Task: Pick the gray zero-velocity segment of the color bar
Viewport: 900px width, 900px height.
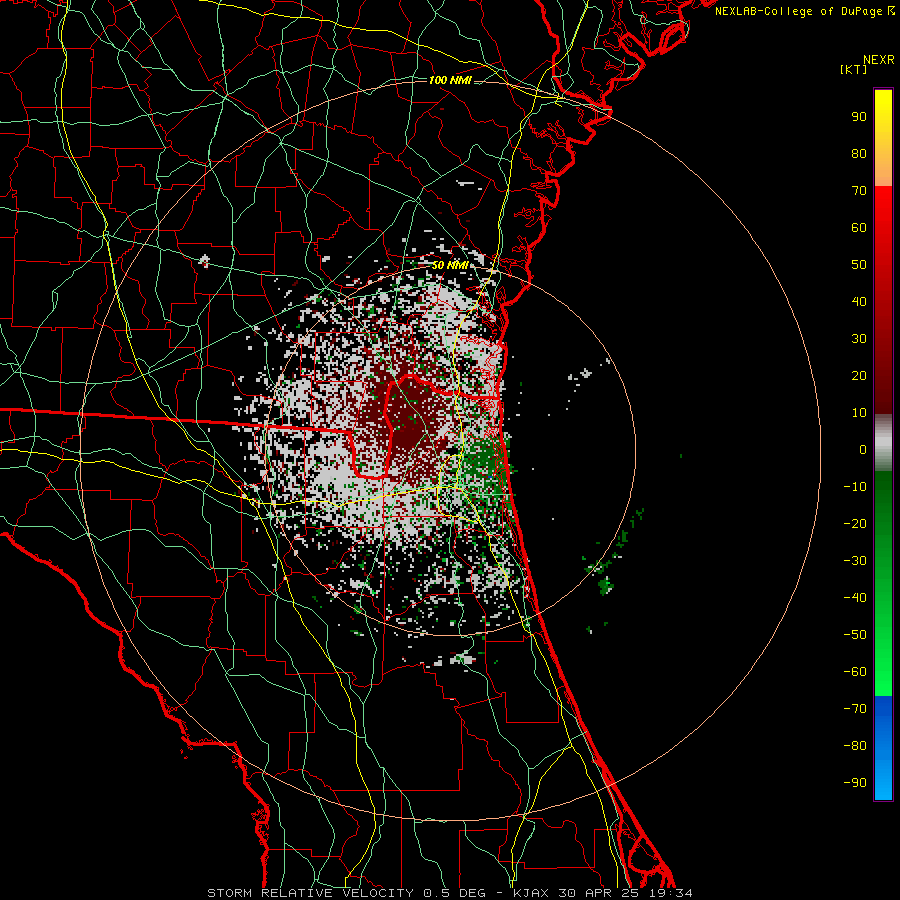Action: point(883,443)
